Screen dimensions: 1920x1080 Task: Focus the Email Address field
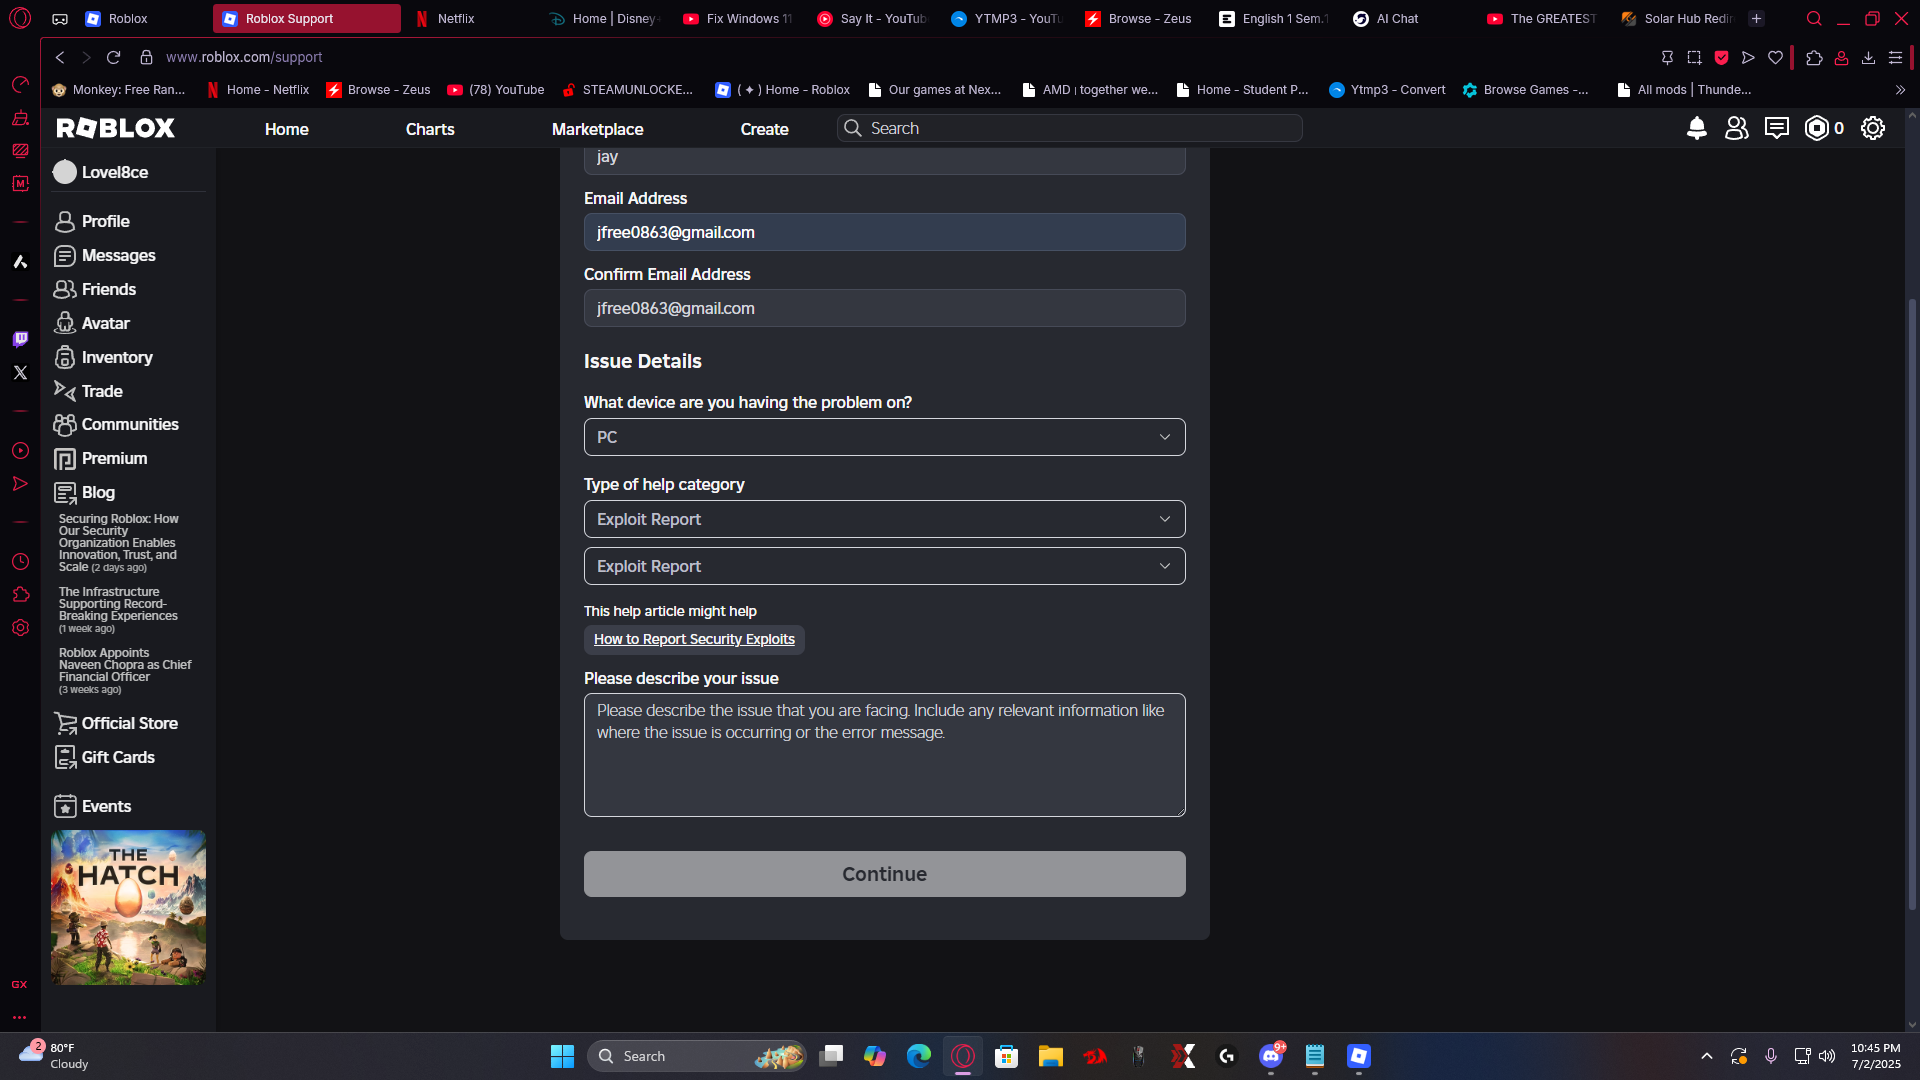885,232
